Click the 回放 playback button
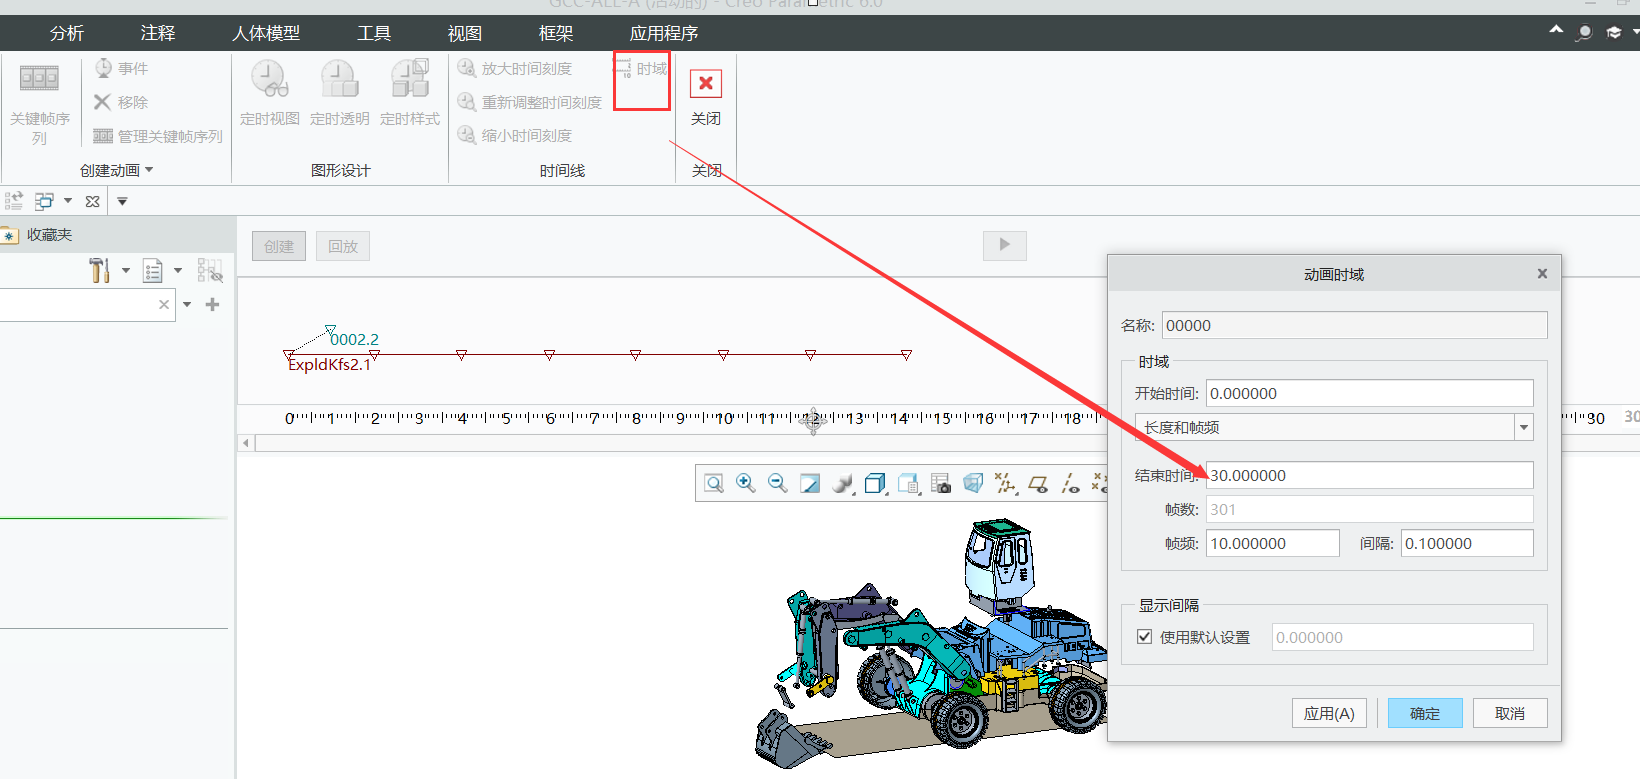The width and height of the screenshot is (1640, 779). (343, 246)
